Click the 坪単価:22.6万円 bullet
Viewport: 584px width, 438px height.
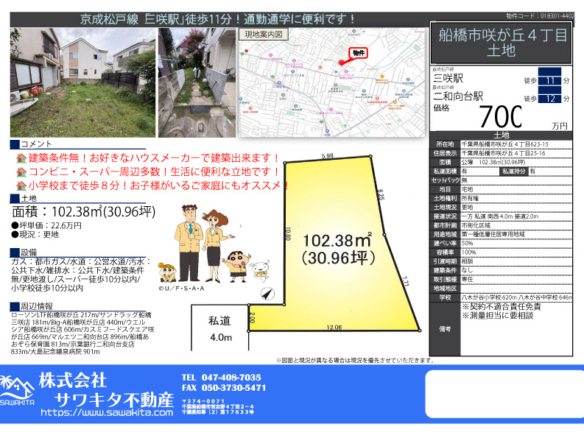47,225
